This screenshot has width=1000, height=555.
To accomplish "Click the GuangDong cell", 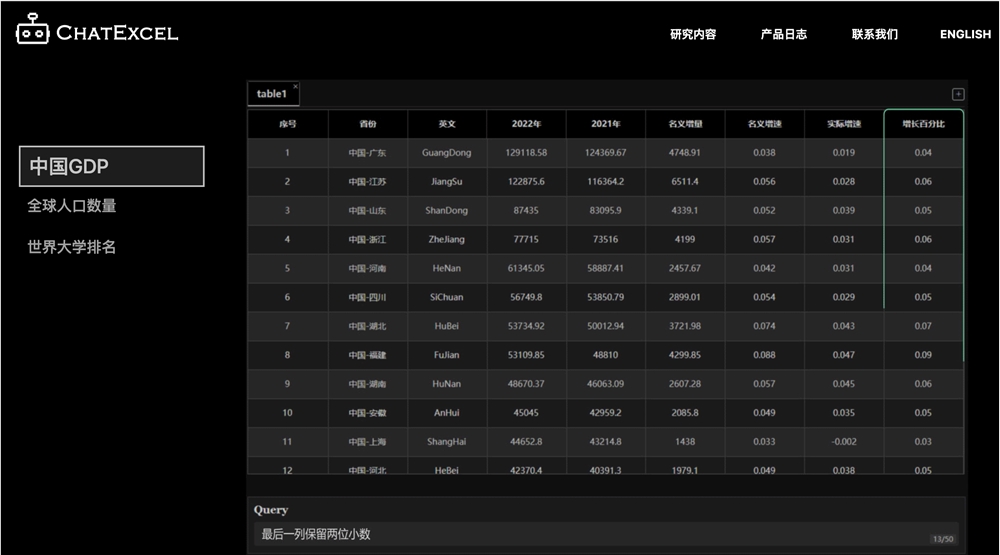I will pos(447,153).
